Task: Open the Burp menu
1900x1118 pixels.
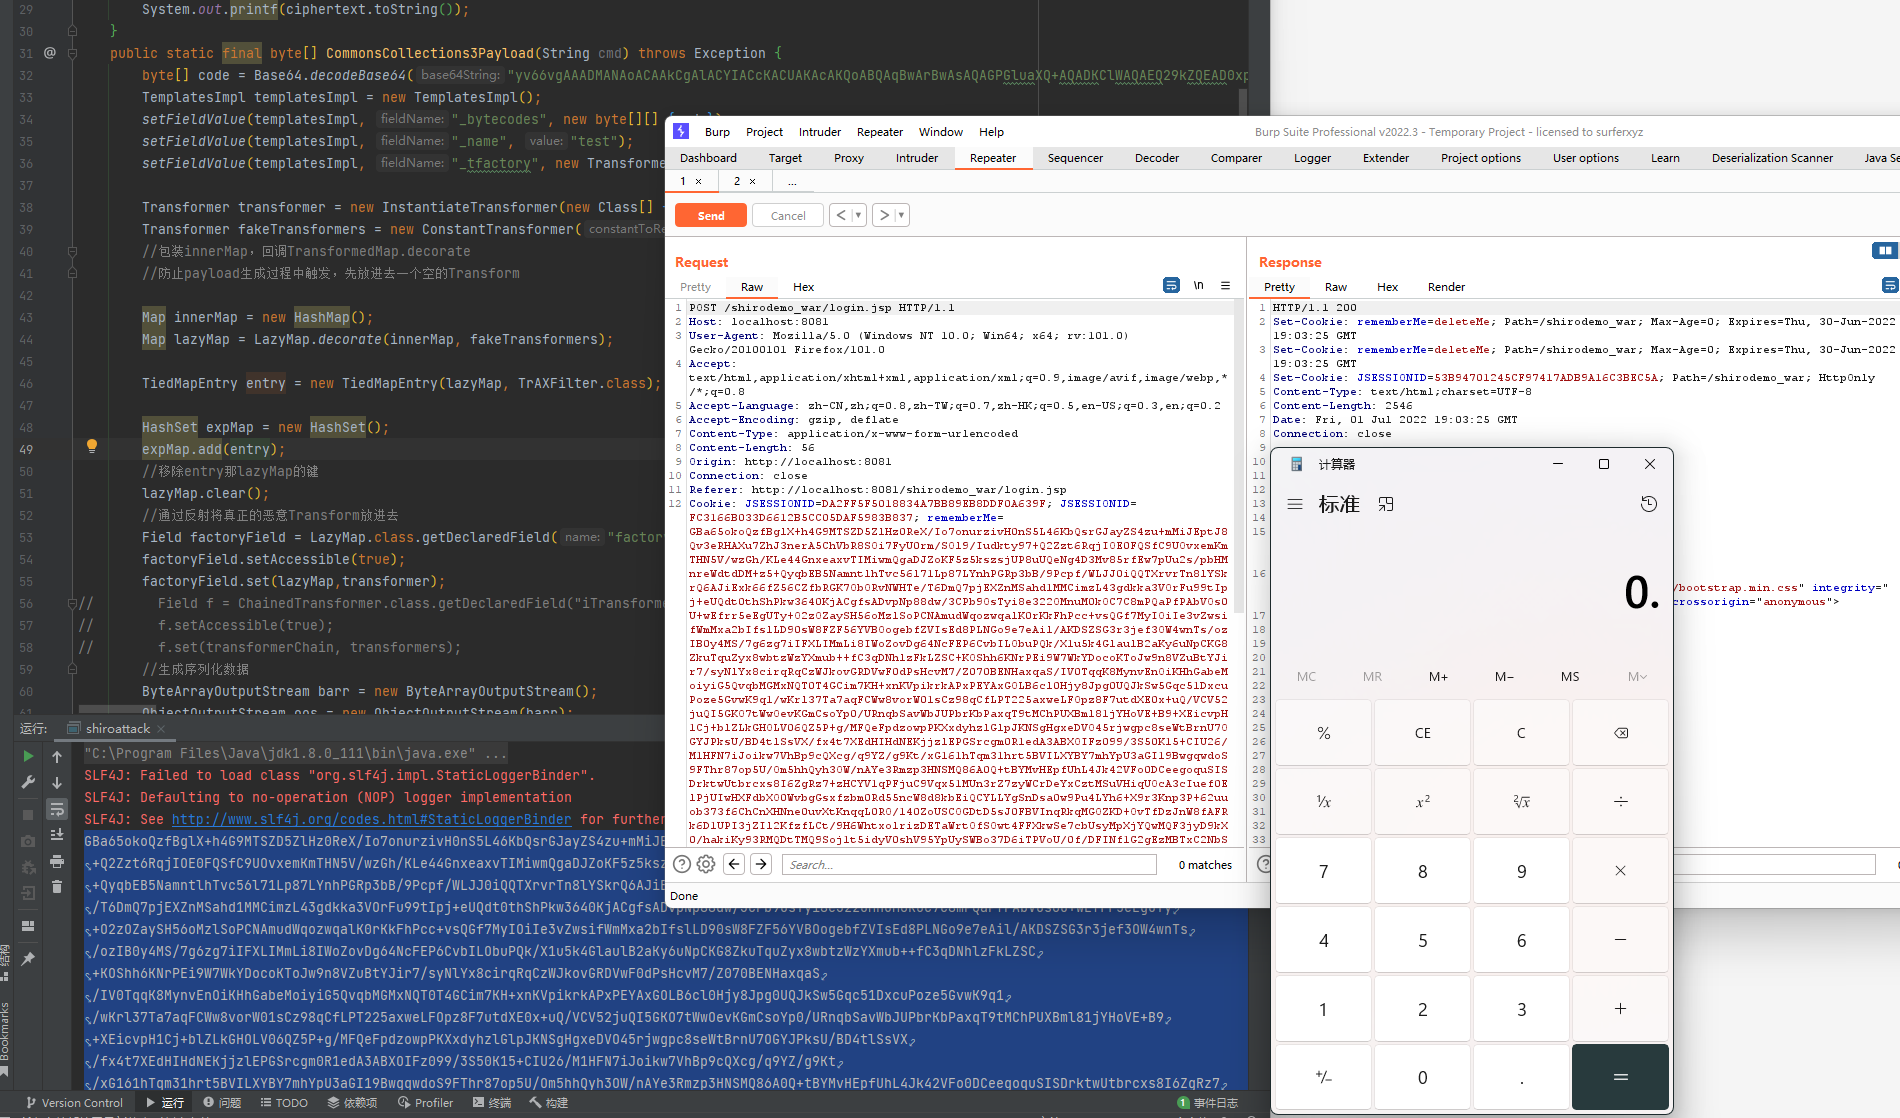Action: coord(717,132)
